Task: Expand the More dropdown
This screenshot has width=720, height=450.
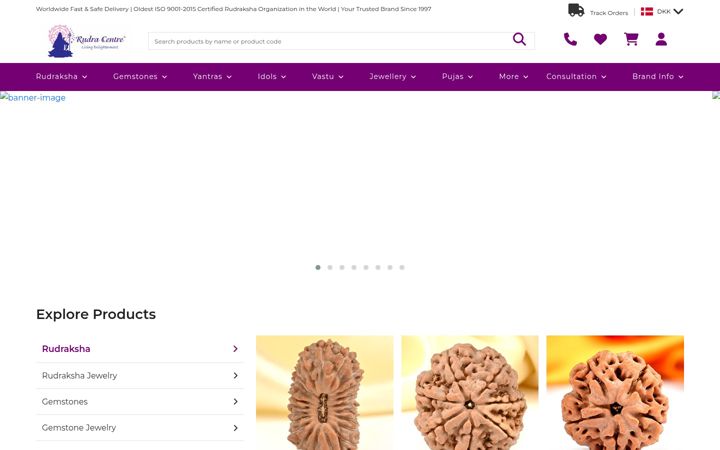Action: pos(514,77)
